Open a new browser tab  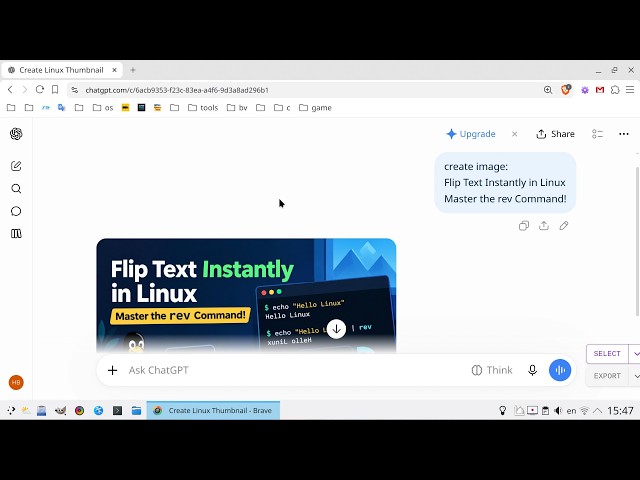(x=133, y=70)
